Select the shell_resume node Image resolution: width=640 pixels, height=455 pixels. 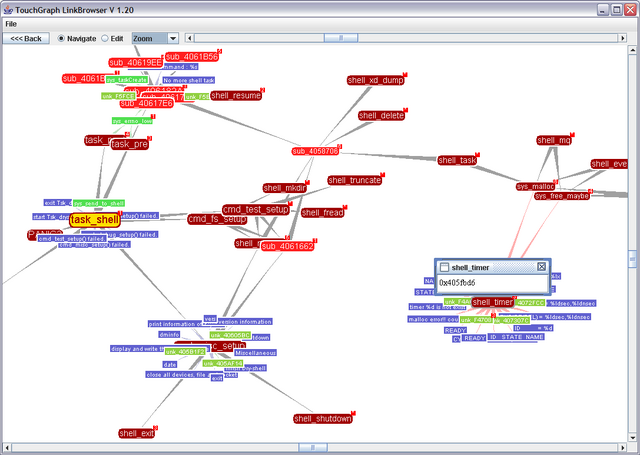pos(236,95)
